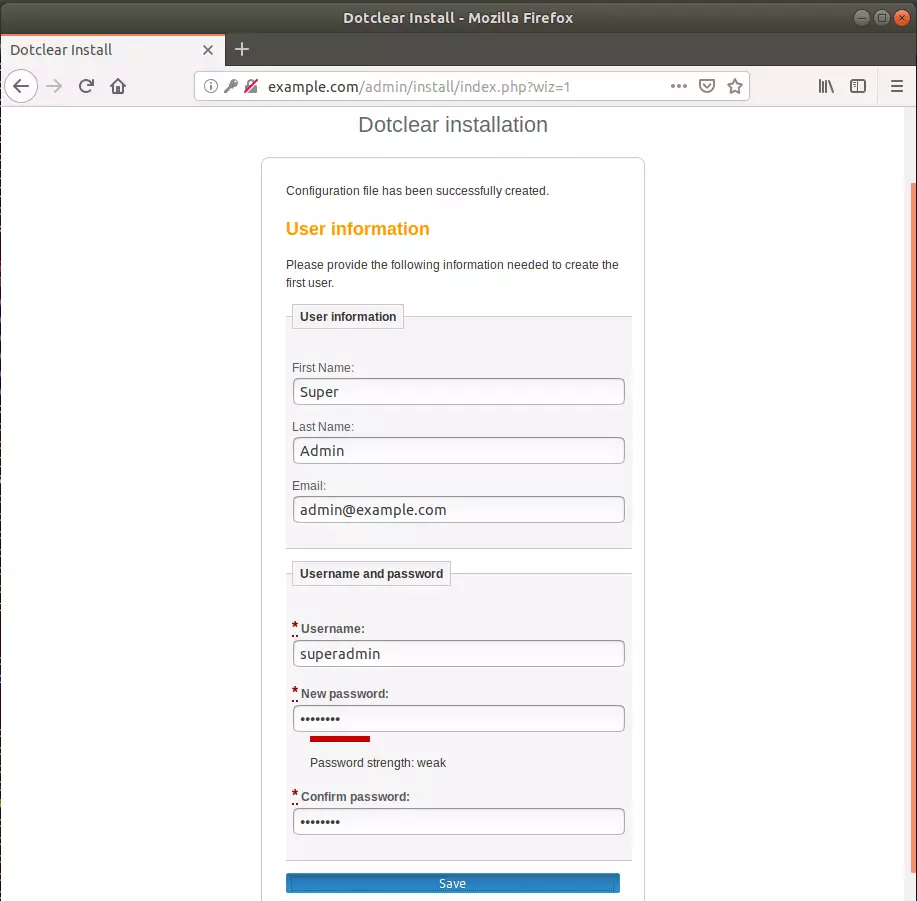Click the 'First Name:' label

tap(323, 368)
